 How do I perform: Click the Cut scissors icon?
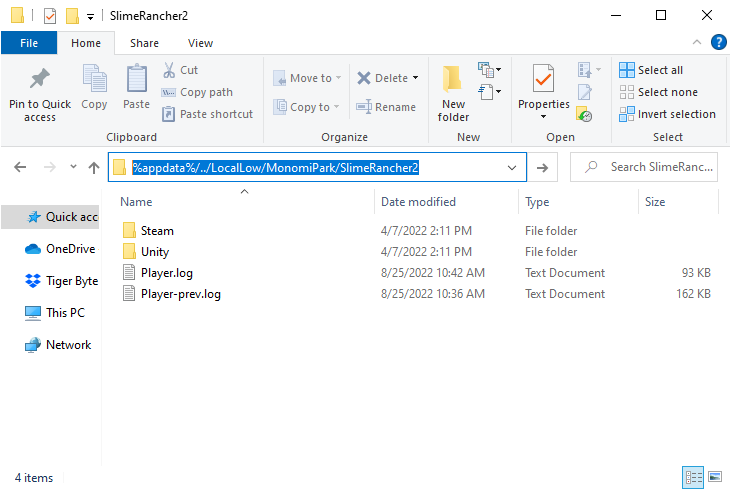169,70
